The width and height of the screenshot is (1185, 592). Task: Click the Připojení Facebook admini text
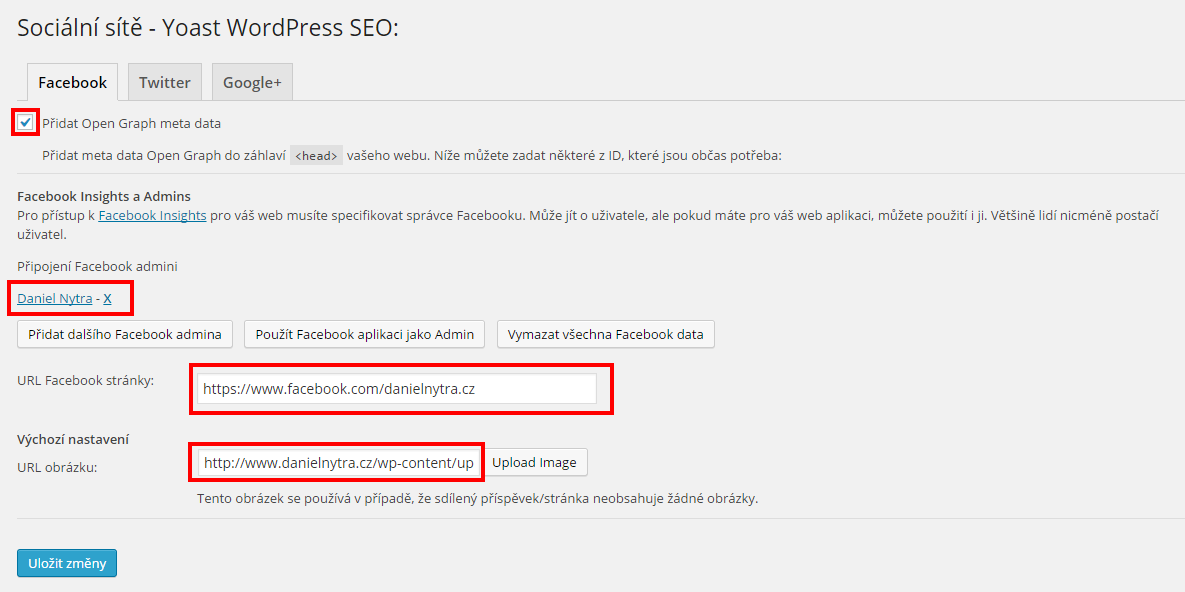(x=97, y=266)
